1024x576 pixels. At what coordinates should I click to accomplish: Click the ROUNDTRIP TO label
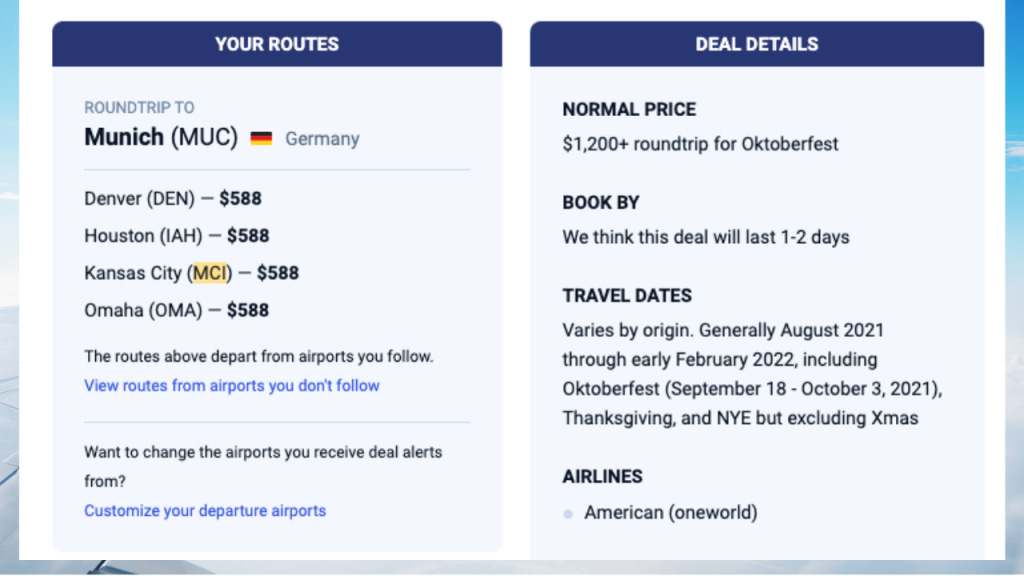(139, 107)
